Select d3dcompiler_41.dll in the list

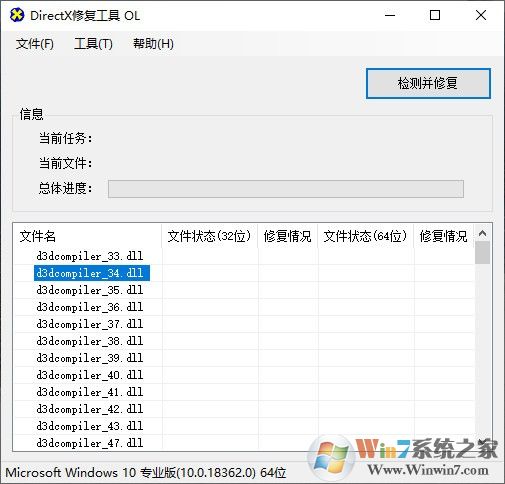pos(90,392)
